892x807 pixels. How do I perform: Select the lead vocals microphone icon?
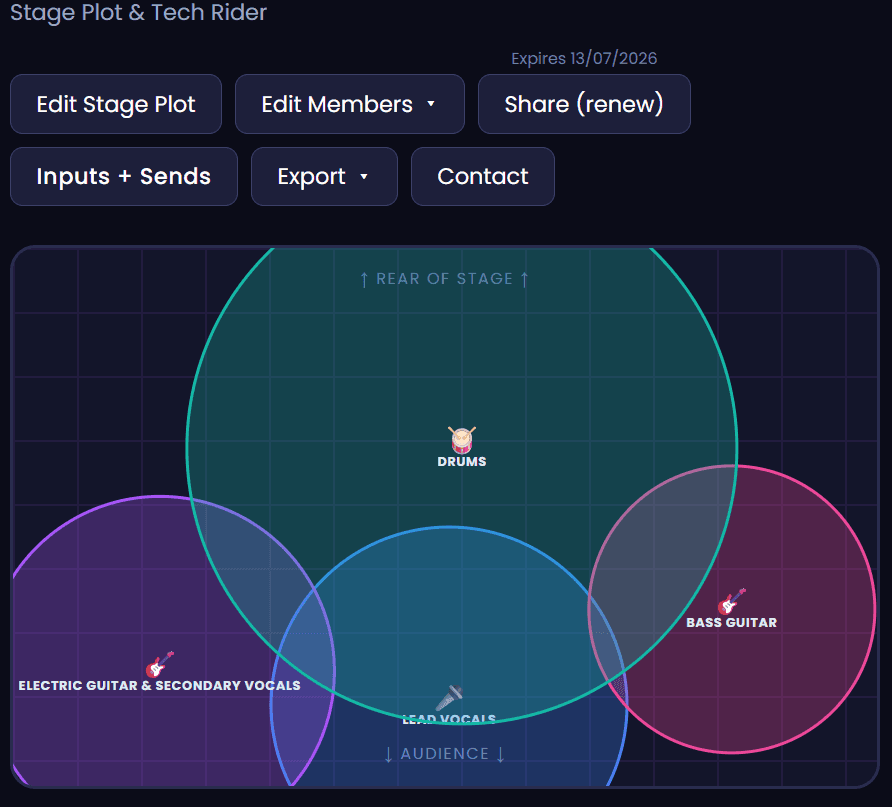tap(449, 698)
